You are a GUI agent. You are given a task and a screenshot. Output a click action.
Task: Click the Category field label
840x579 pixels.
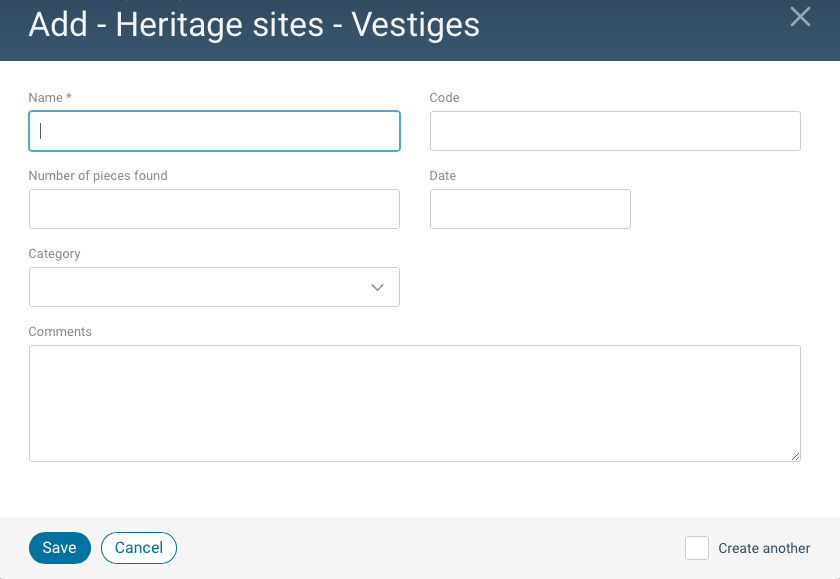tap(54, 253)
